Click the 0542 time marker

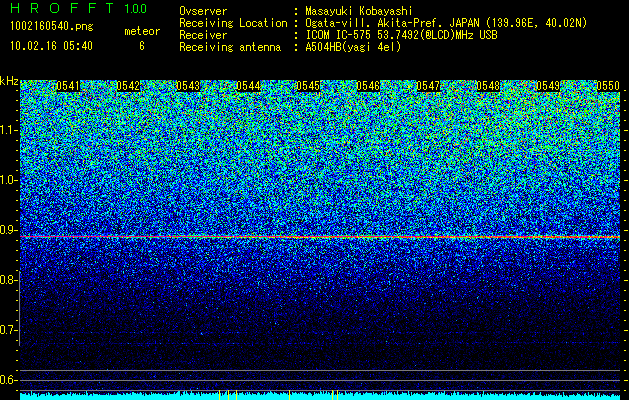128,86
